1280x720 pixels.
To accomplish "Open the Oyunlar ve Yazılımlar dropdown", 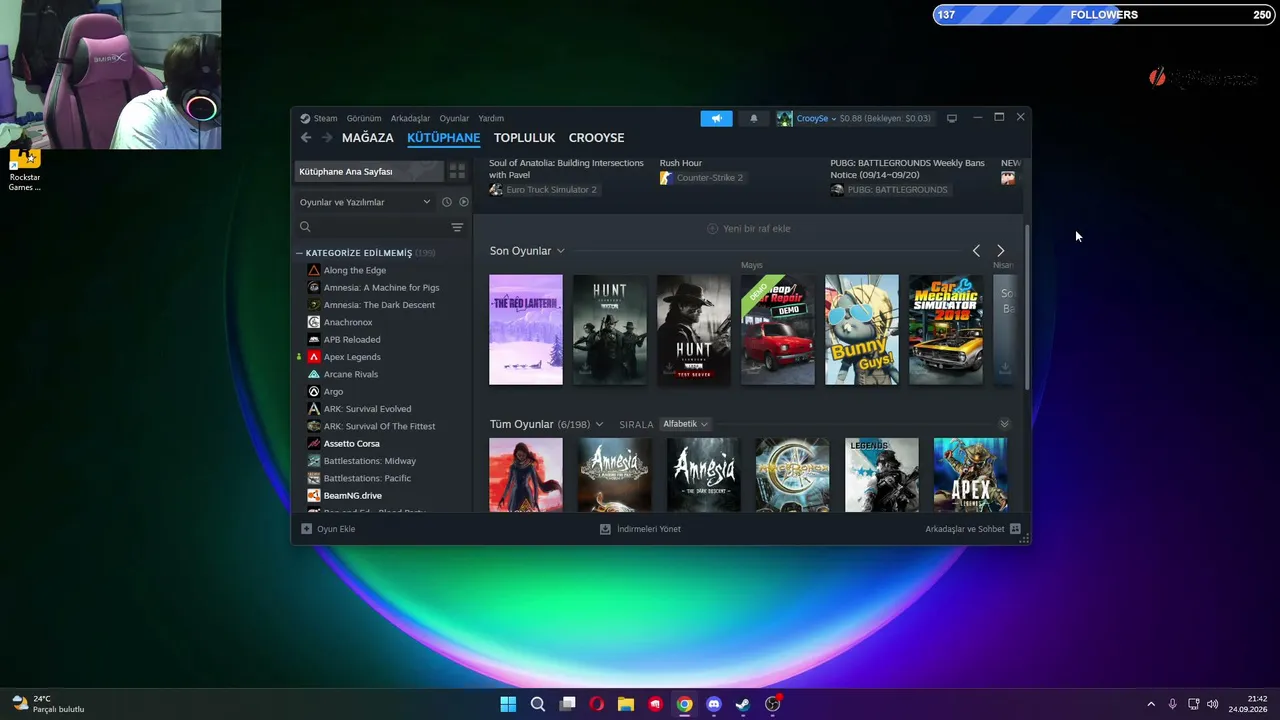I will [x=364, y=202].
